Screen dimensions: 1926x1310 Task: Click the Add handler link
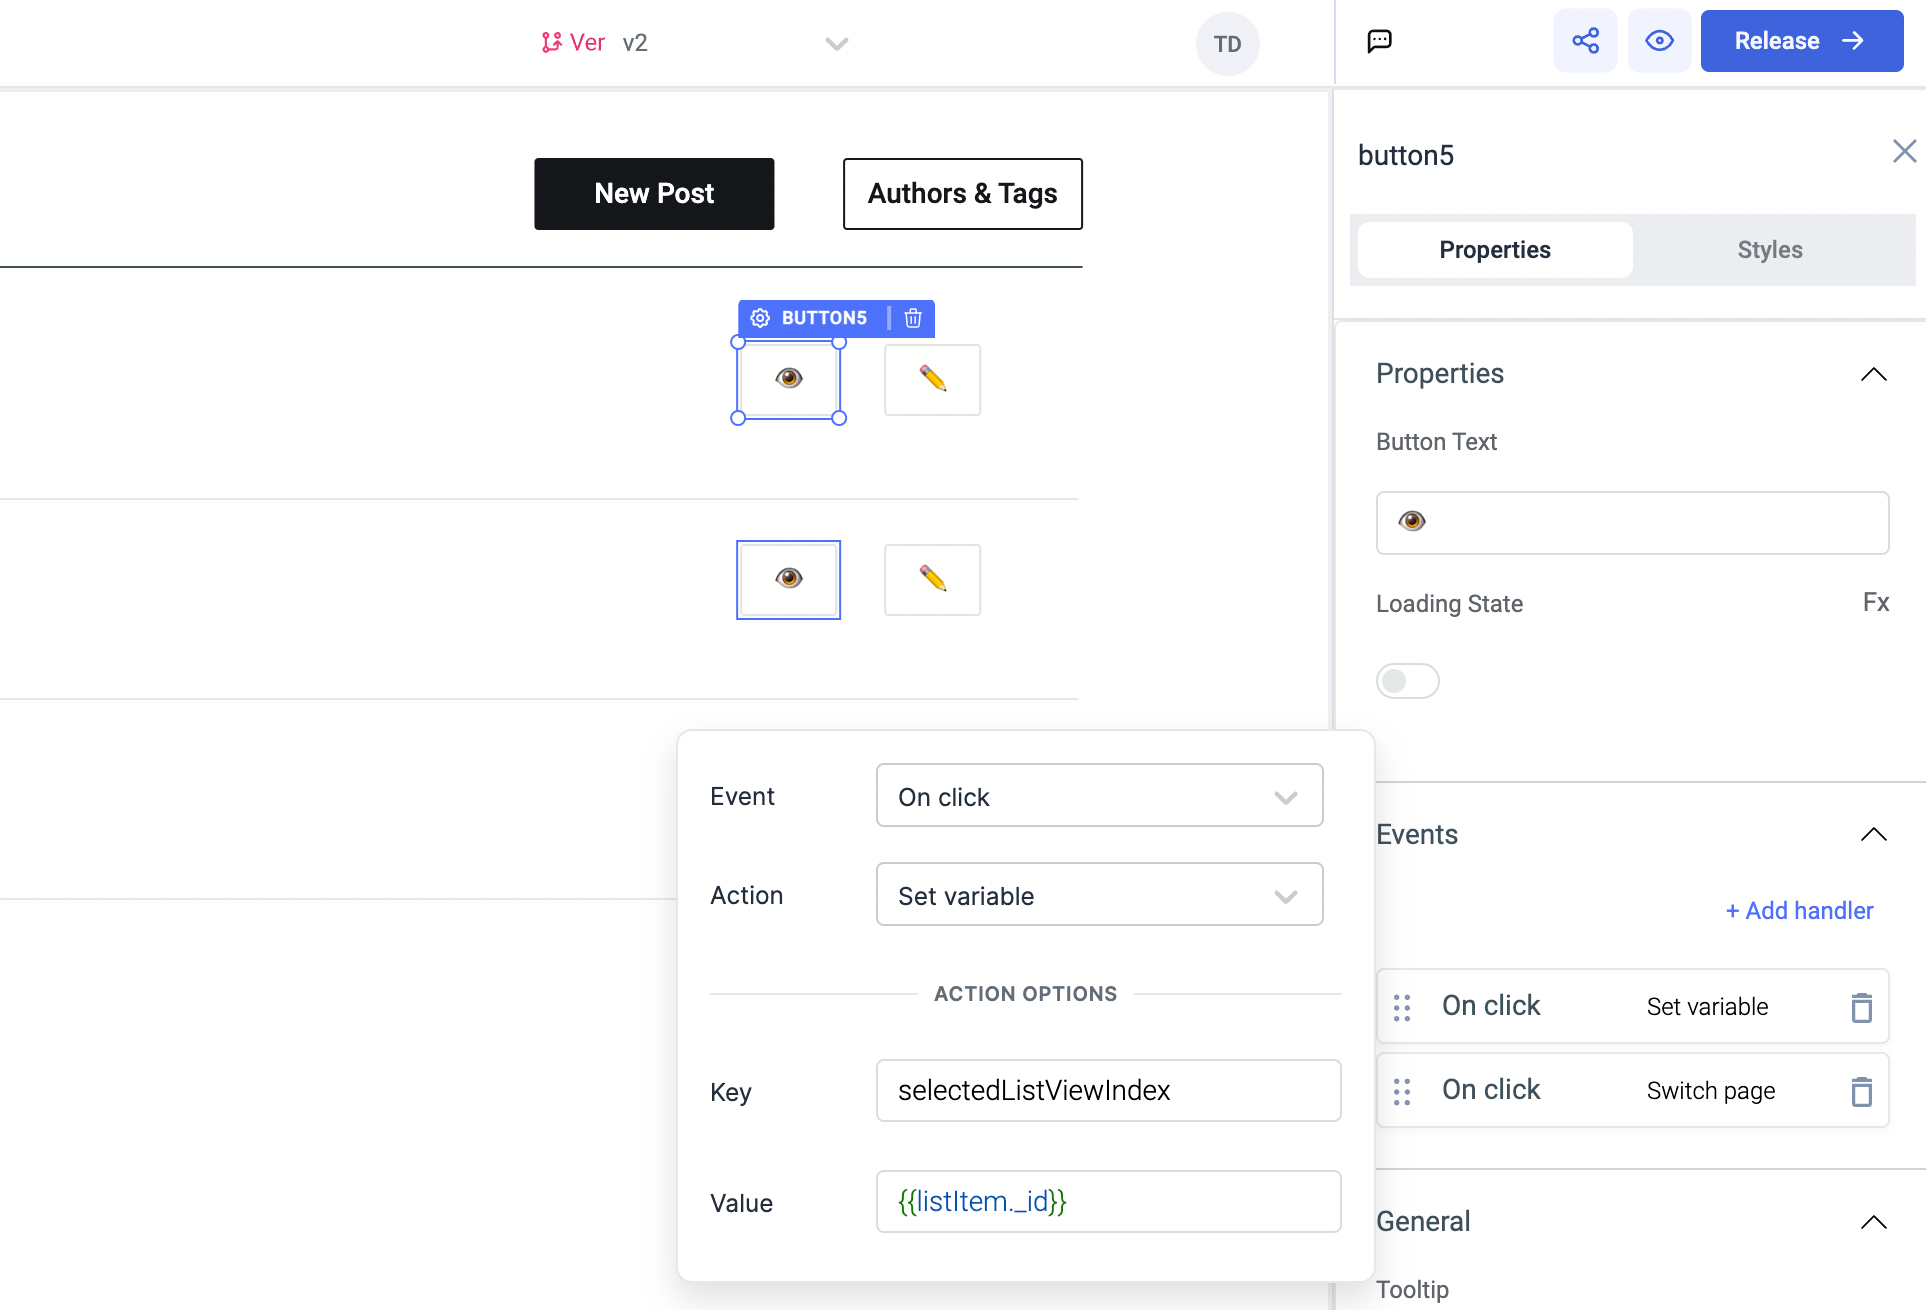[1799, 910]
